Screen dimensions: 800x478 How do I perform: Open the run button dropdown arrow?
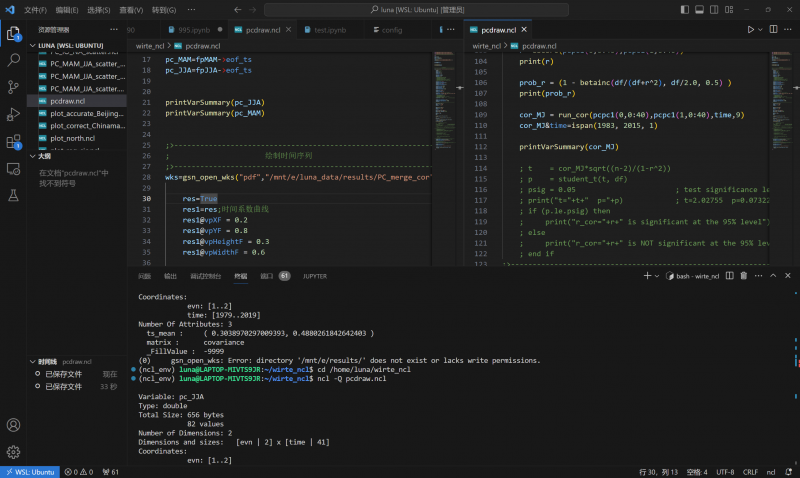click(762, 30)
